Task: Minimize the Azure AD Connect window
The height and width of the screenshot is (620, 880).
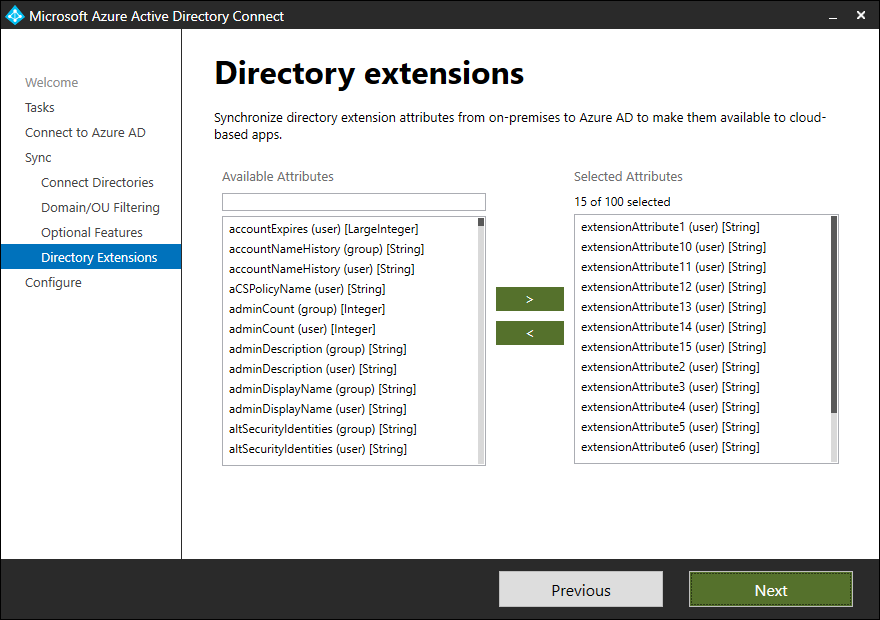Action: (x=833, y=16)
